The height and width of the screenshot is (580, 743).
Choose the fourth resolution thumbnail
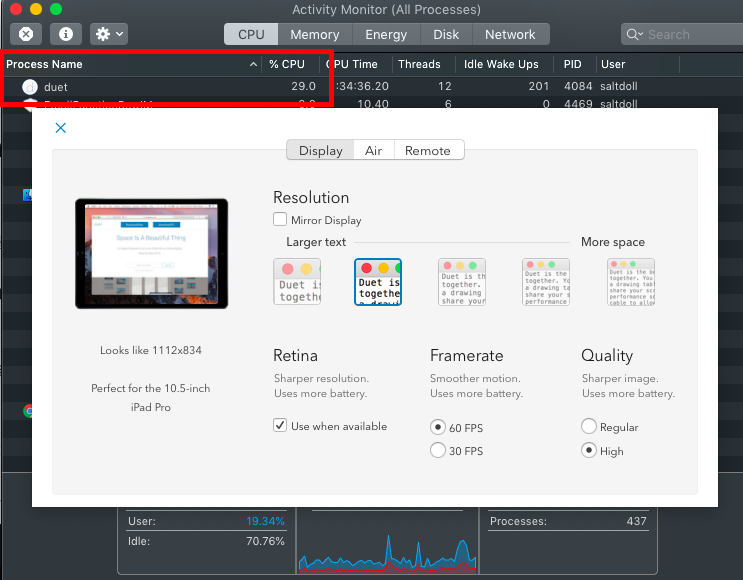coord(546,281)
